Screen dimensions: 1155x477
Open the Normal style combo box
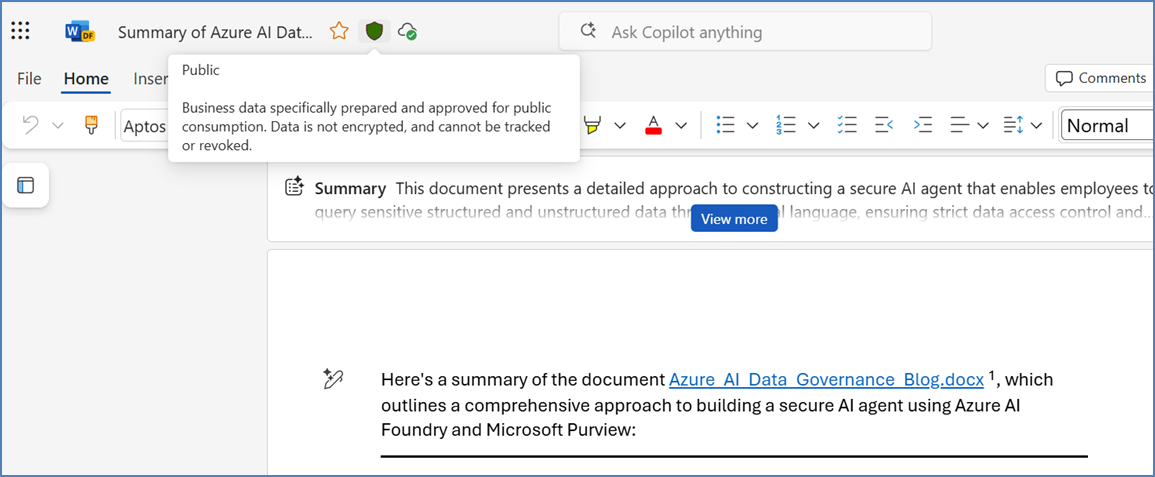[x=1106, y=125]
